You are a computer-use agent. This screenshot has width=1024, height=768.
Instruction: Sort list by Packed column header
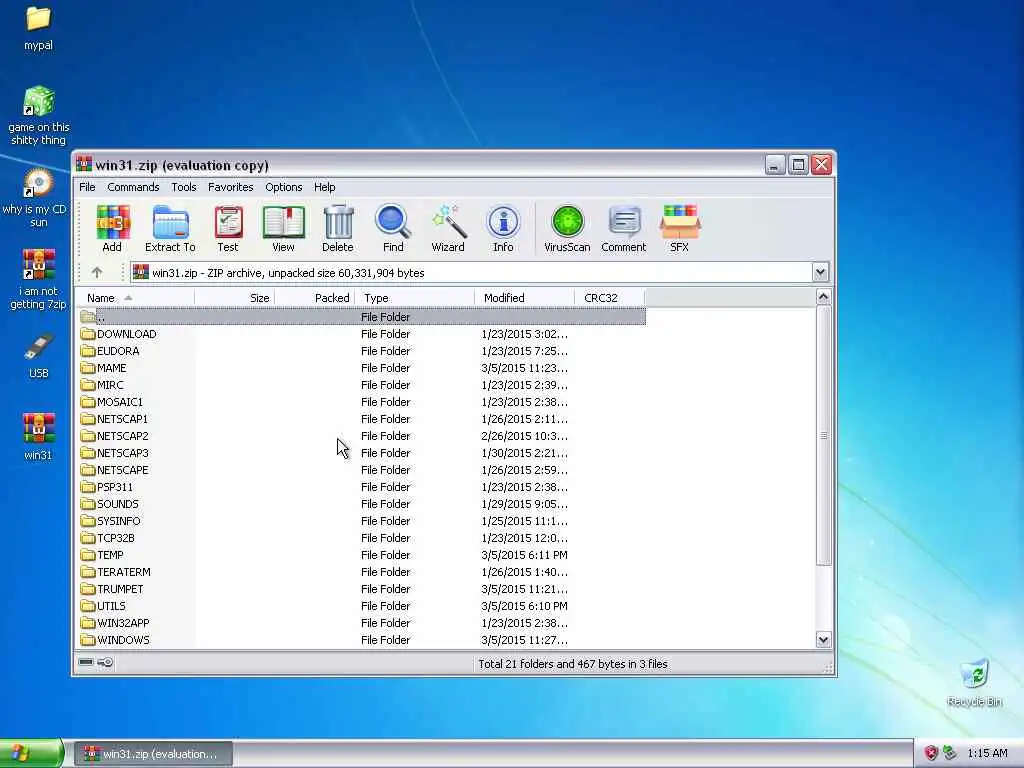tap(315, 298)
